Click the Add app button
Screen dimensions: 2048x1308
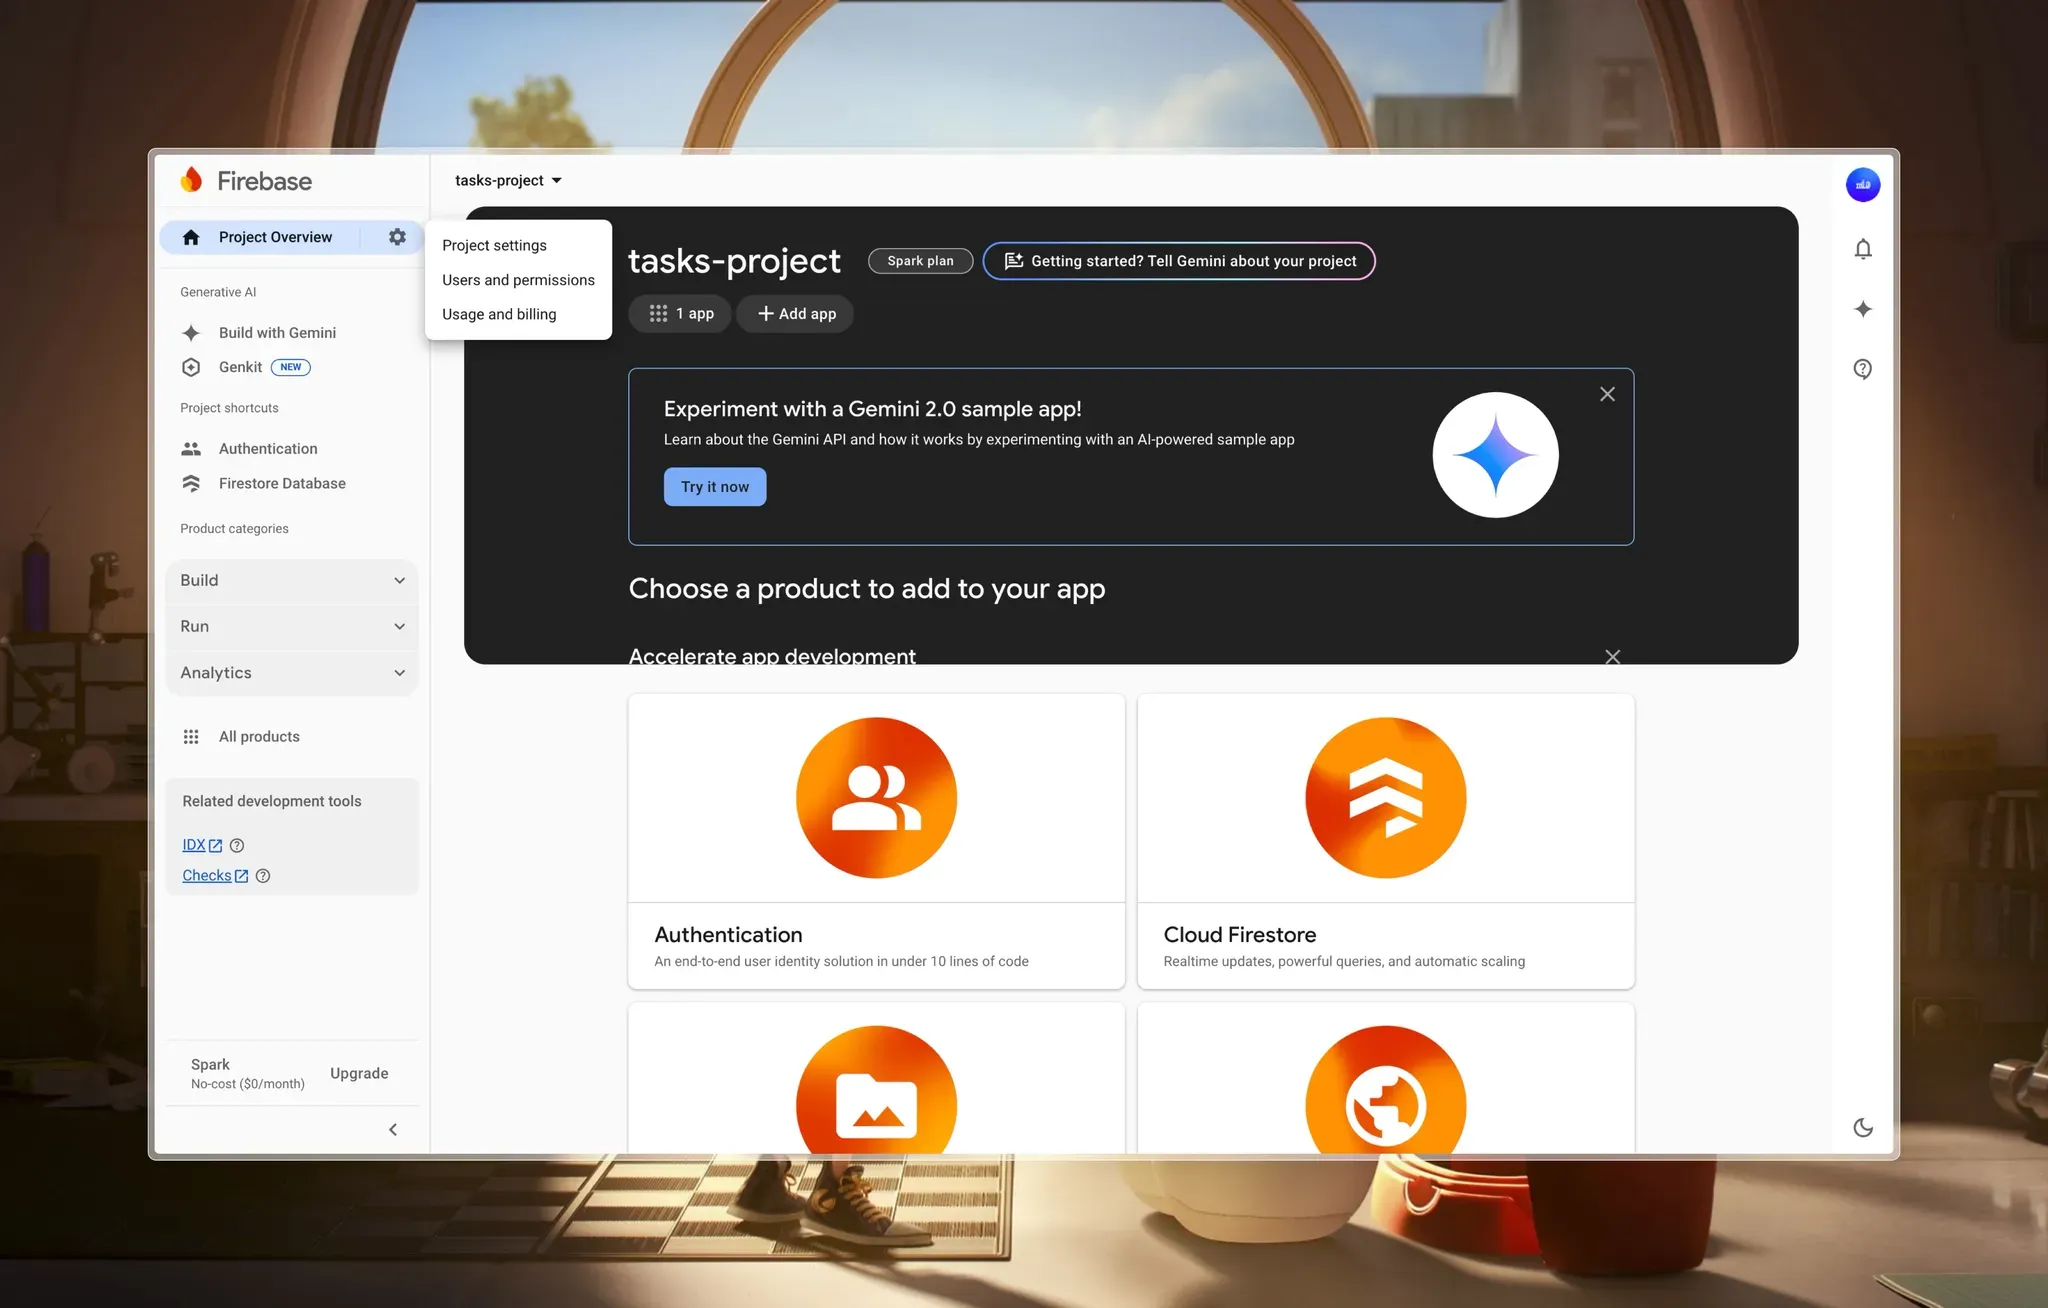pyautogui.click(x=796, y=314)
